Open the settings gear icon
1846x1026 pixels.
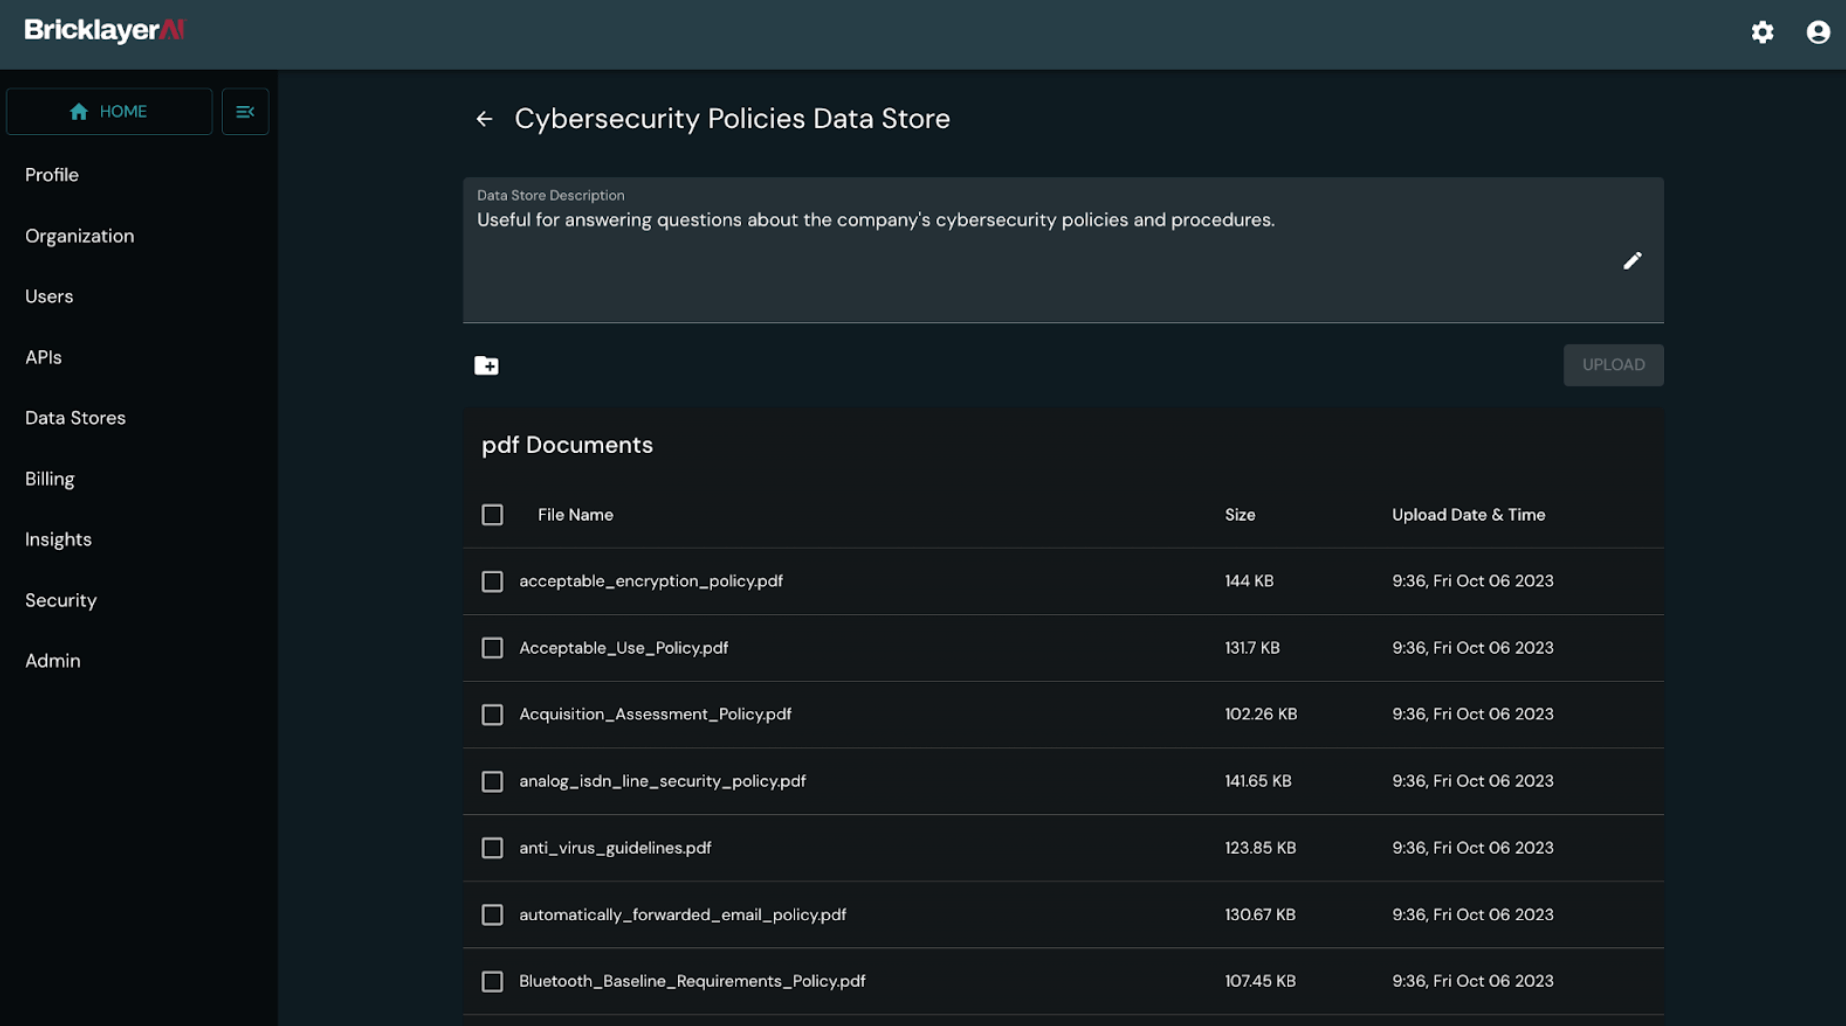(x=1762, y=32)
